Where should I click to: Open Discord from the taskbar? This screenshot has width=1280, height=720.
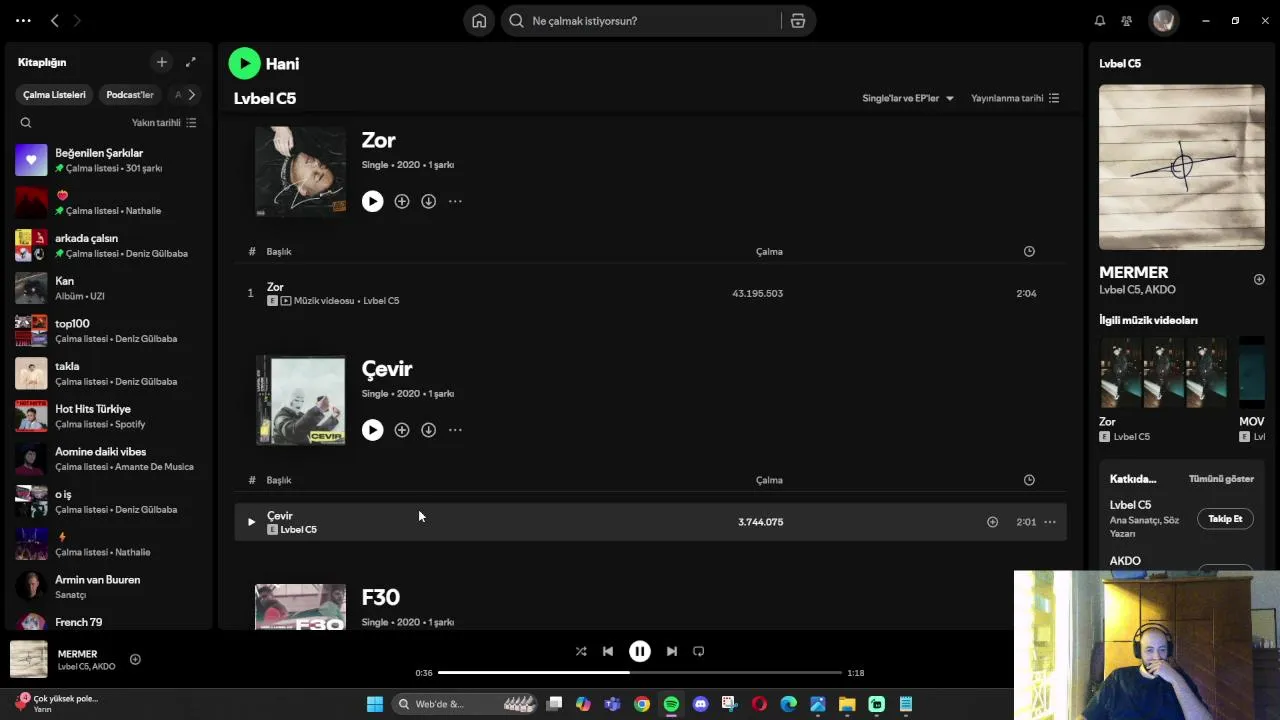click(700, 704)
